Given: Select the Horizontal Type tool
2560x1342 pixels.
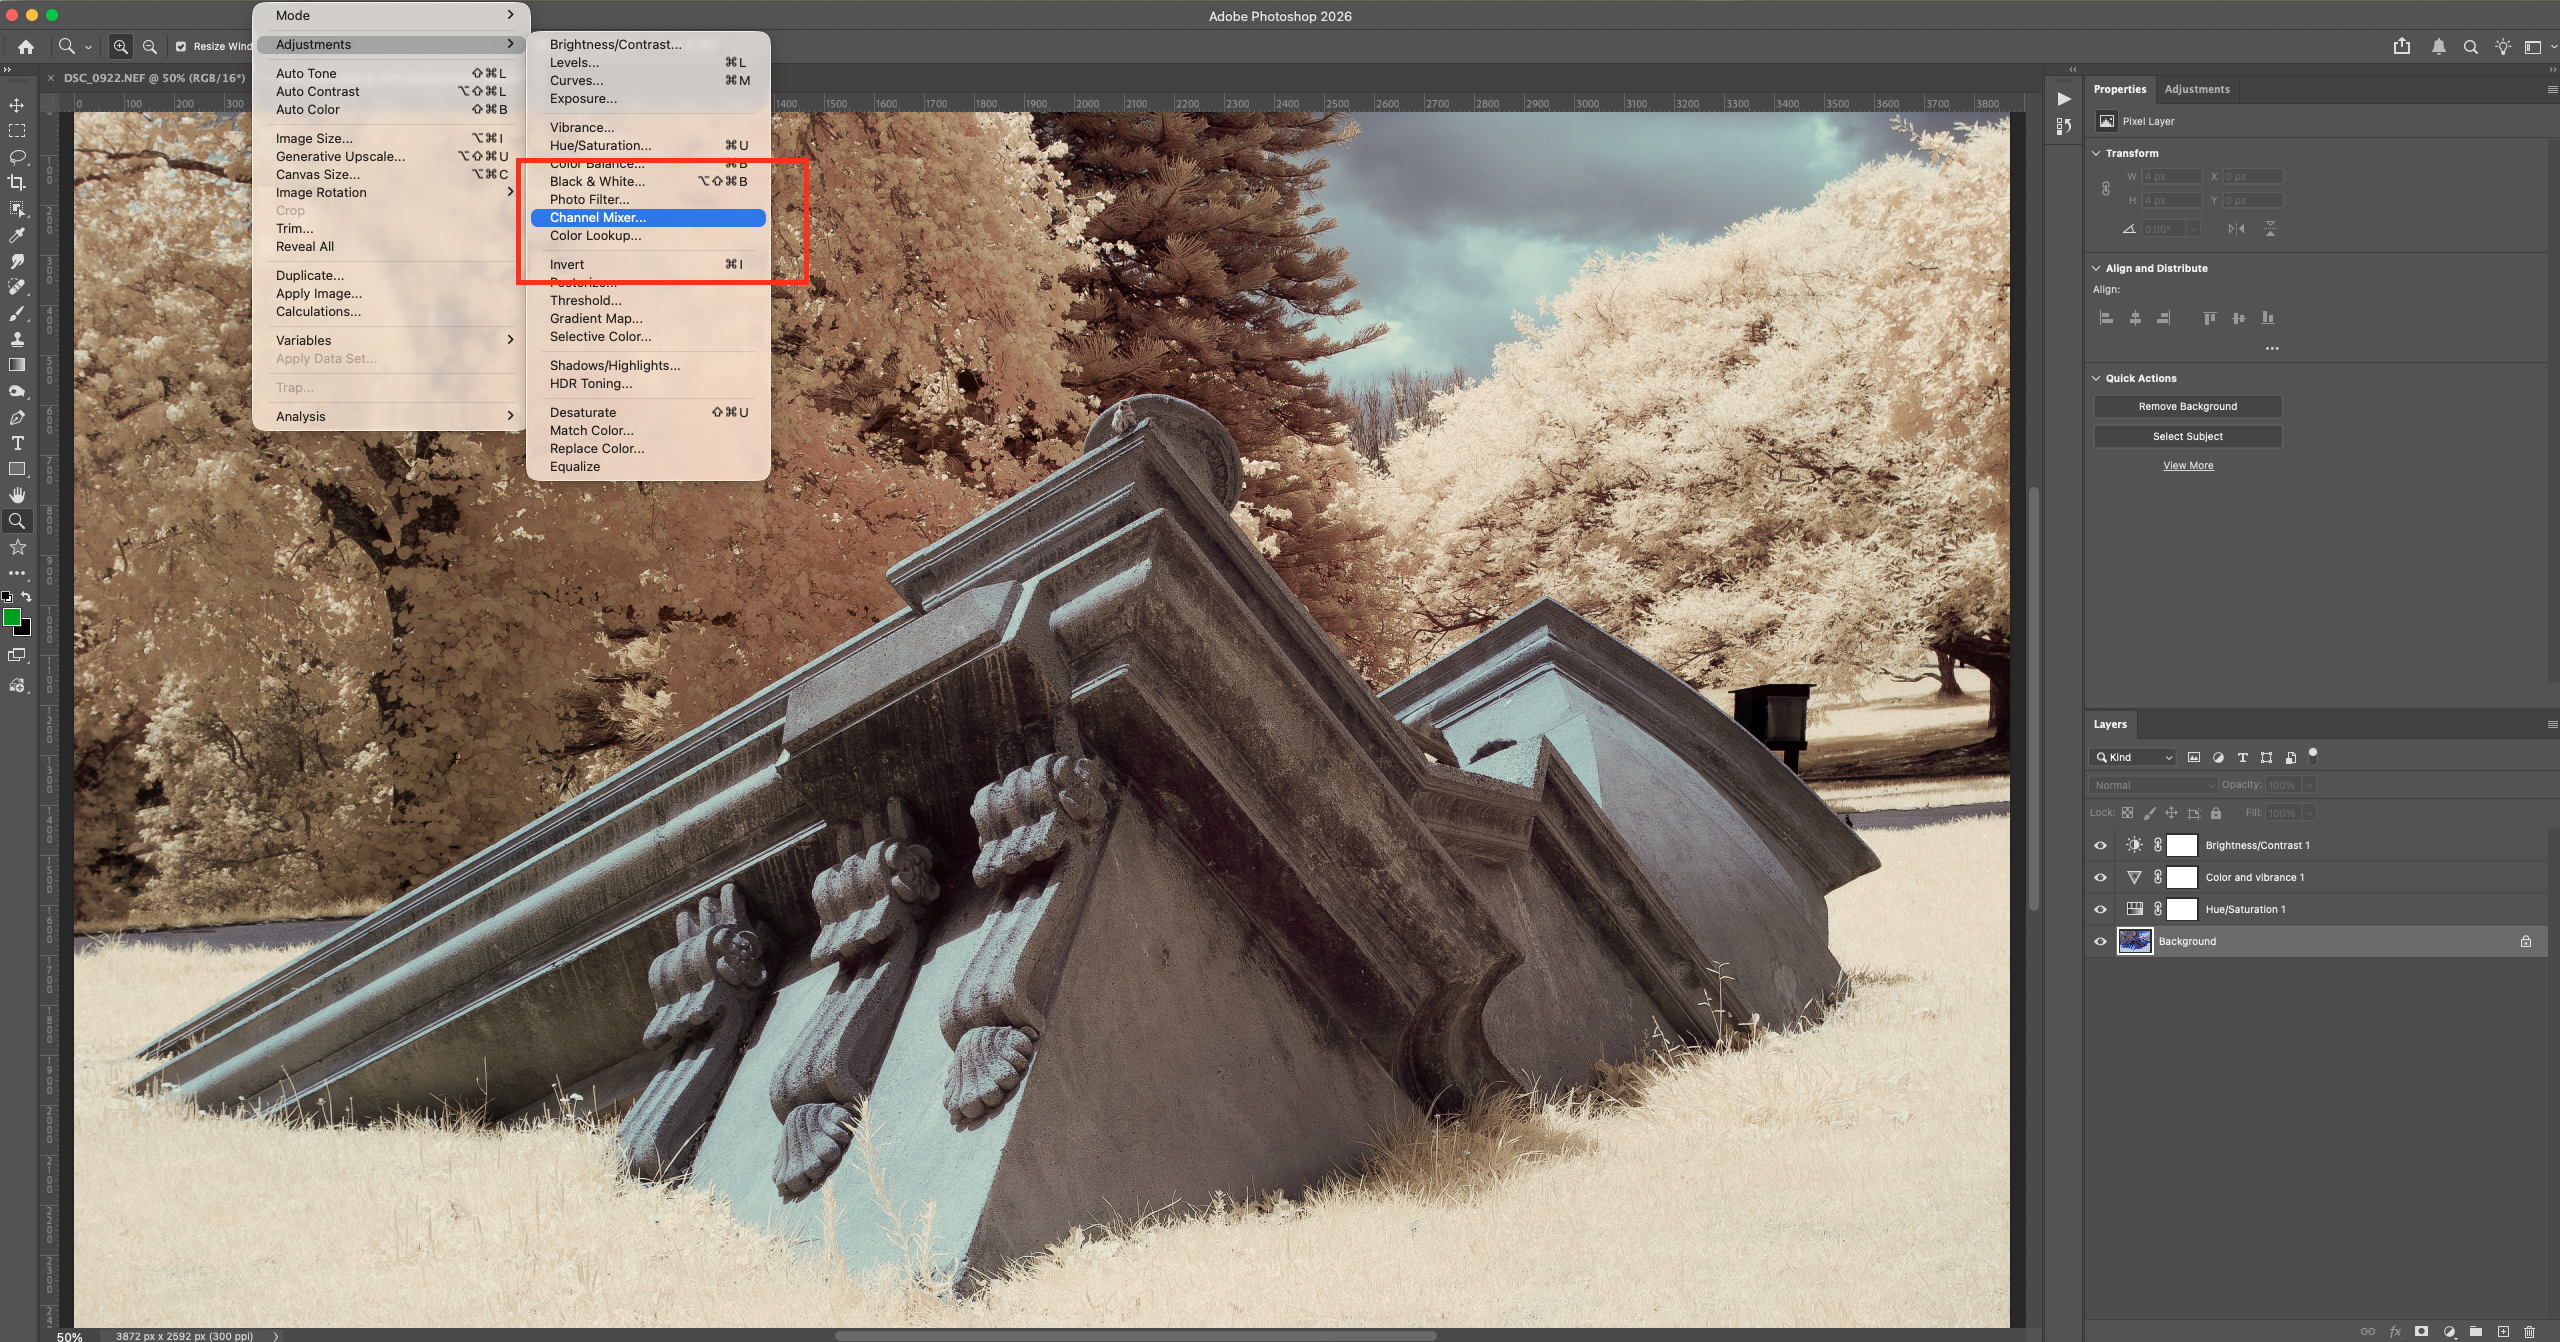Looking at the screenshot, I should pos(17,443).
